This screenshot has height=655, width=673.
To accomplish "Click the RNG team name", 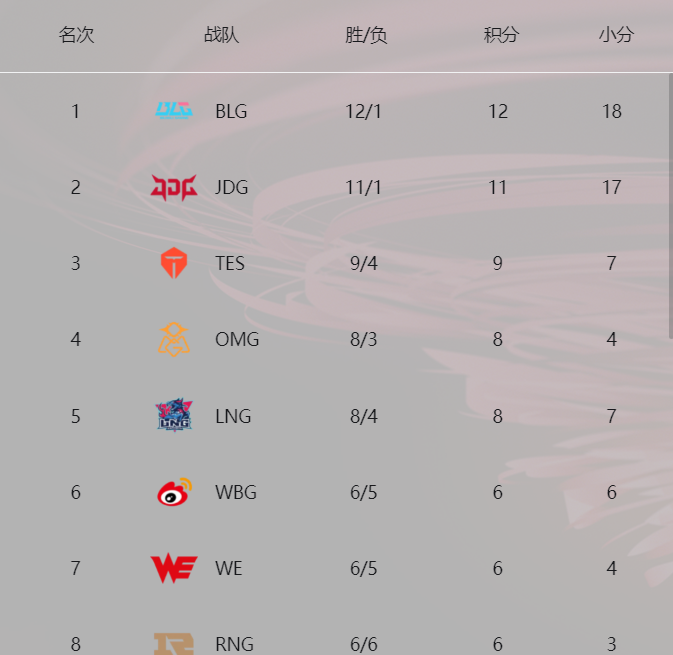I will (234, 644).
